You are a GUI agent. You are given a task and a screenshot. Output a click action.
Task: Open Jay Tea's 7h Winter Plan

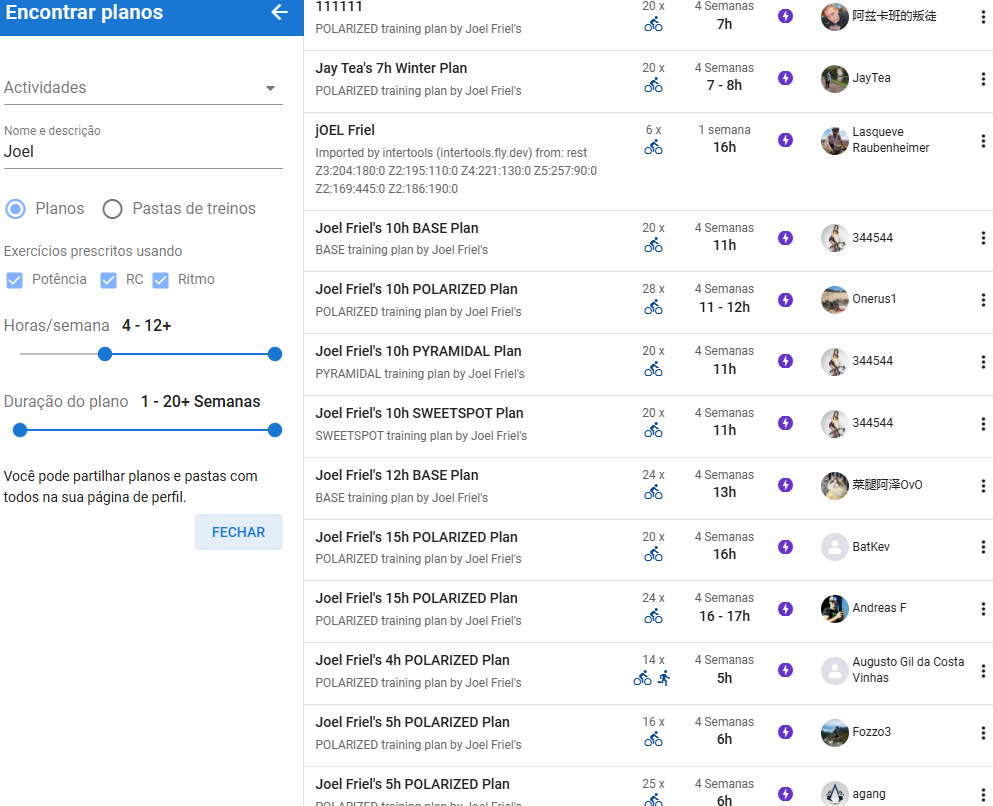pos(391,68)
